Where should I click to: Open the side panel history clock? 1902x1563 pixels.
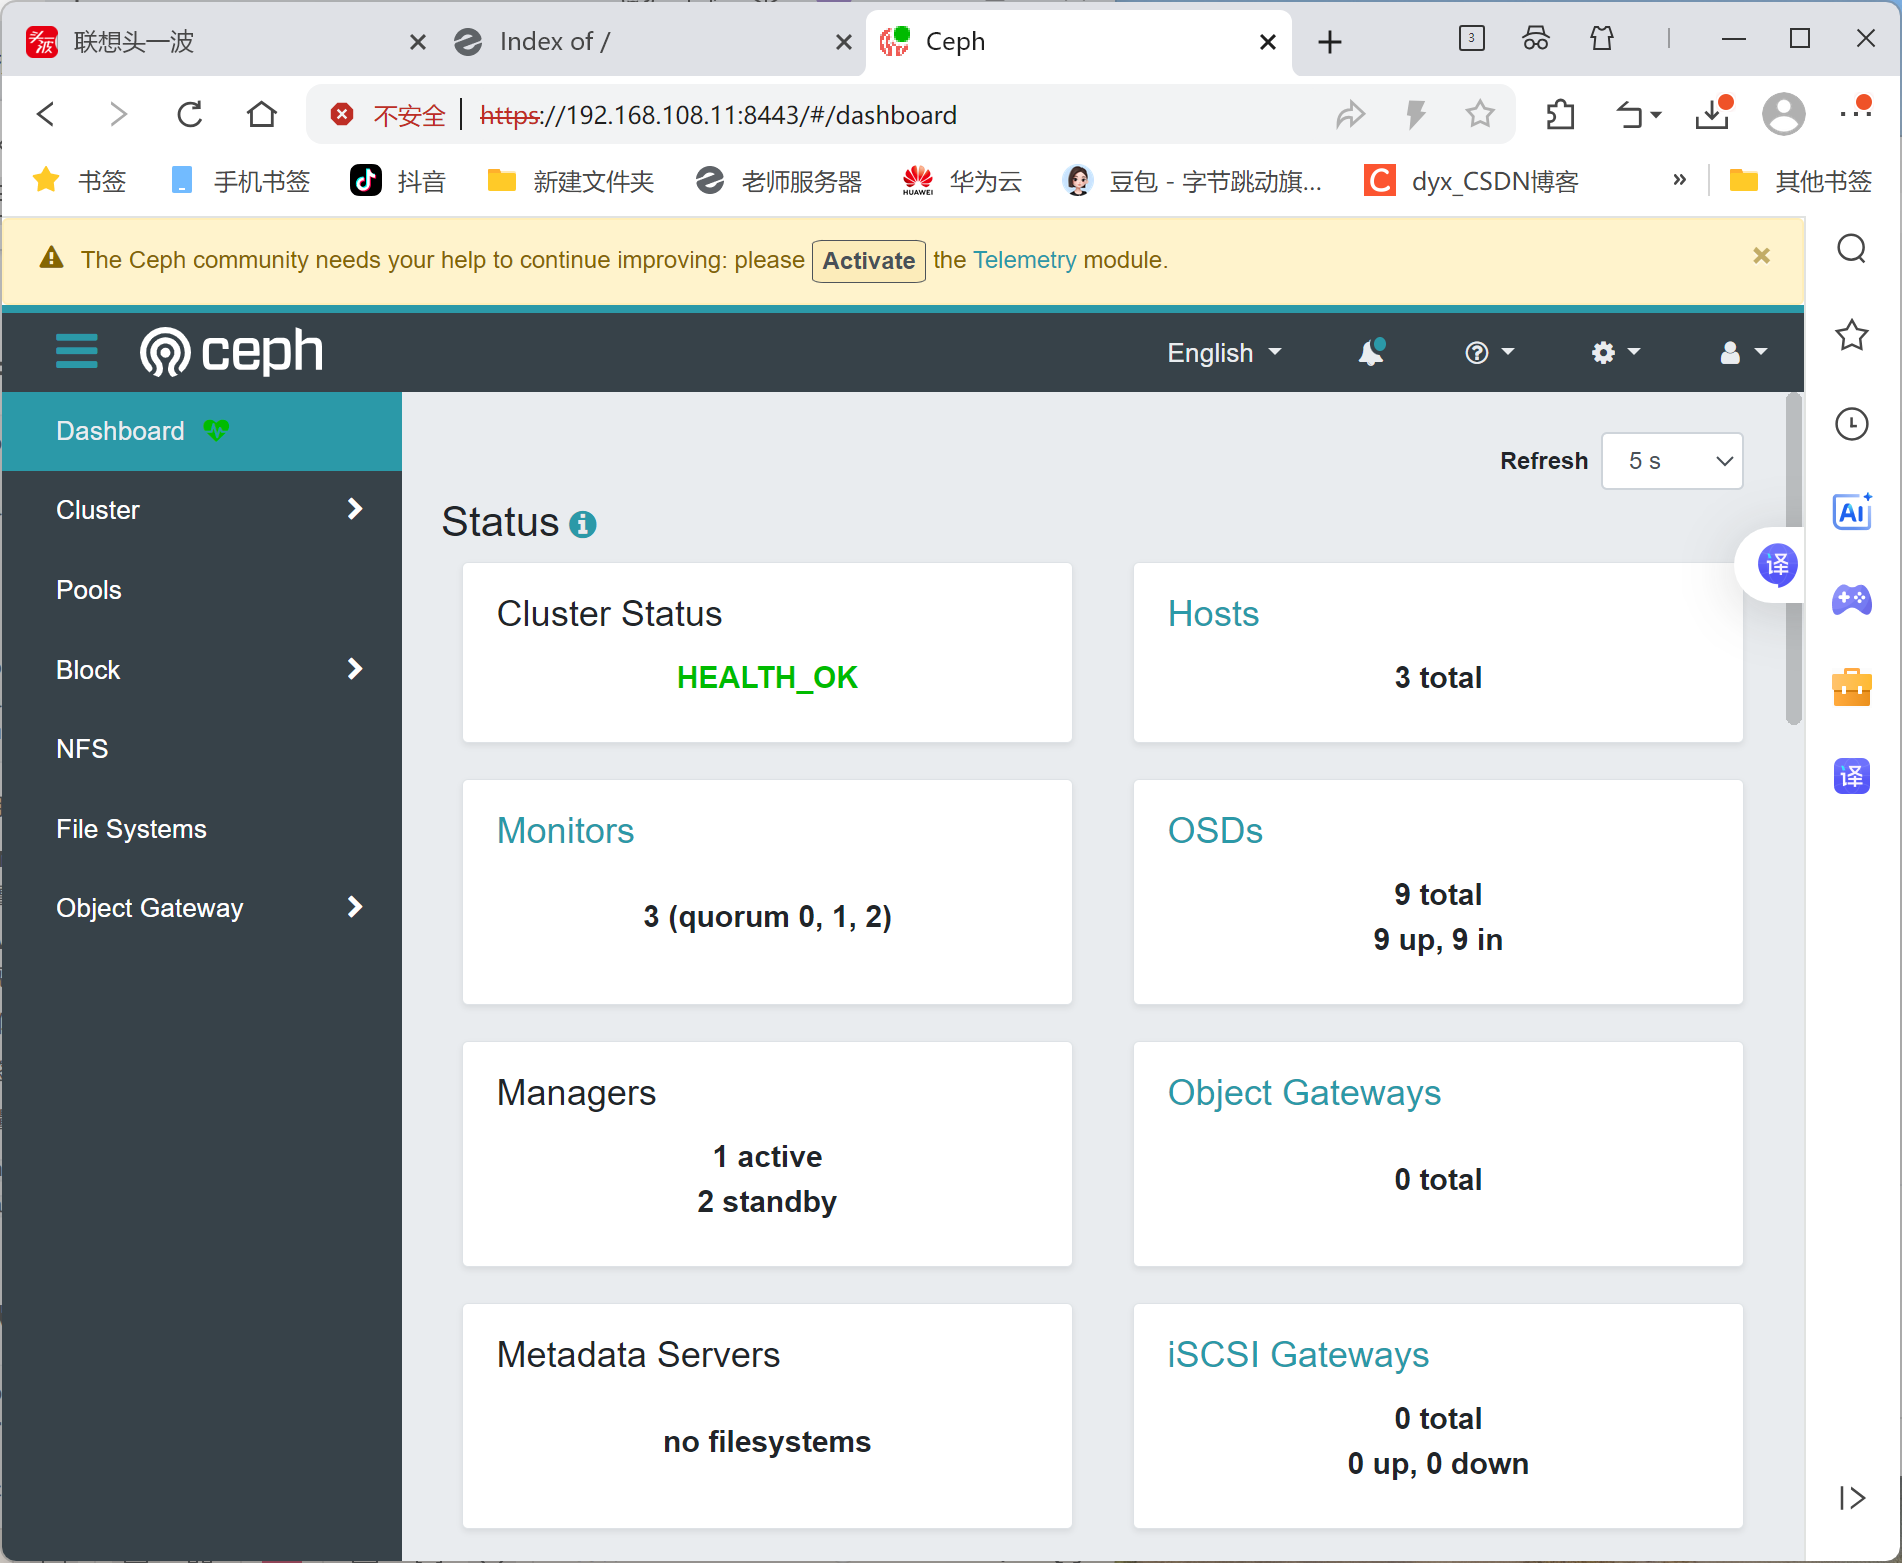click(x=1852, y=424)
